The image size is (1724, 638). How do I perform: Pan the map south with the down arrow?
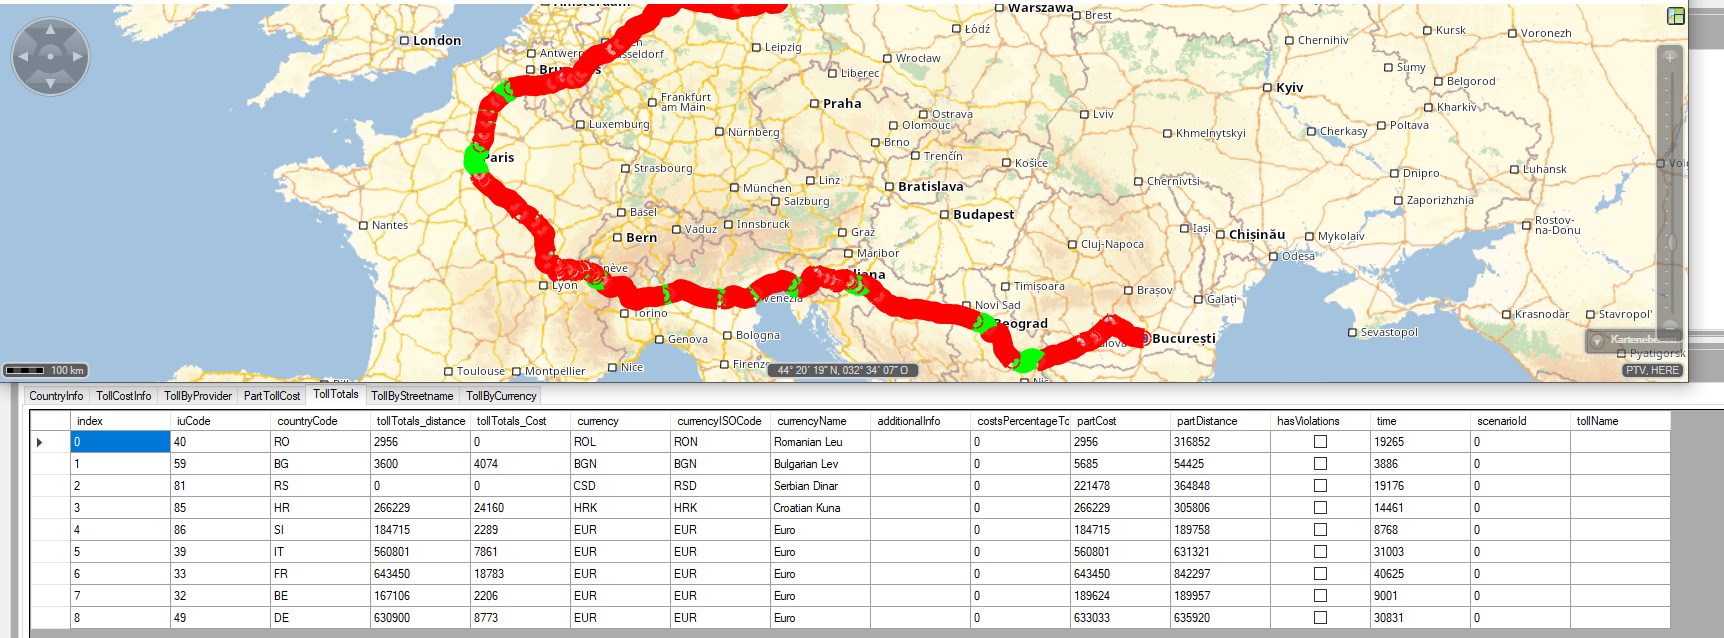coord(50,83)
